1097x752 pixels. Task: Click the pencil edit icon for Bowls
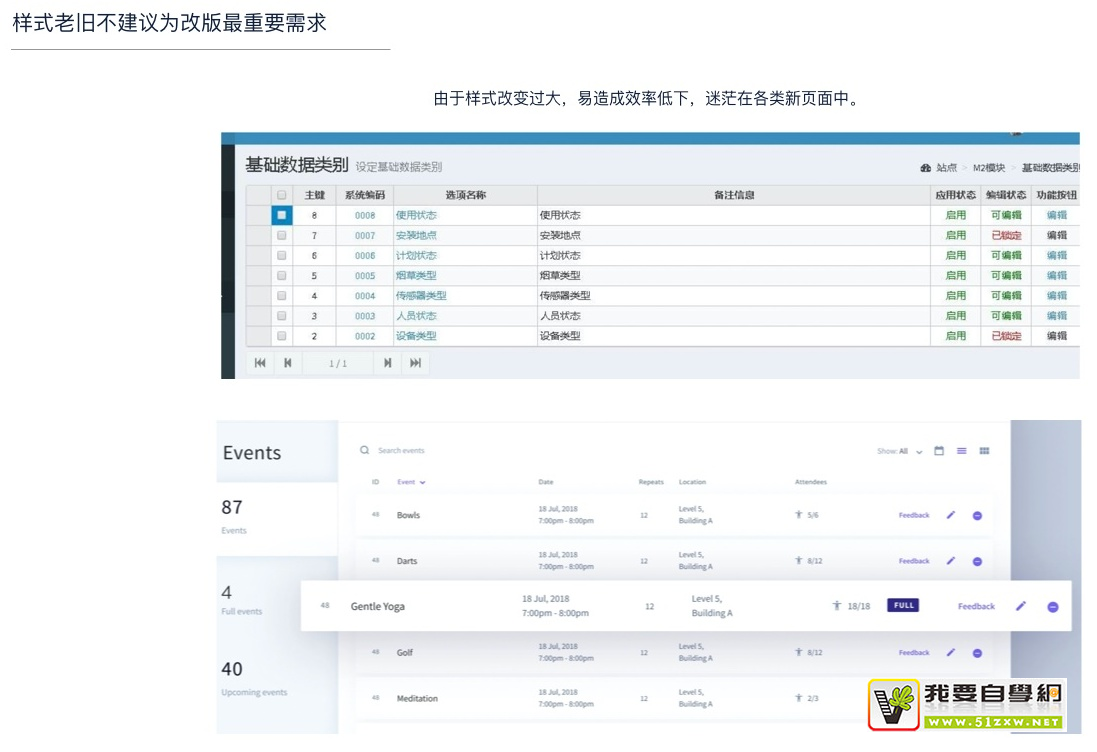tap(951, 515)
